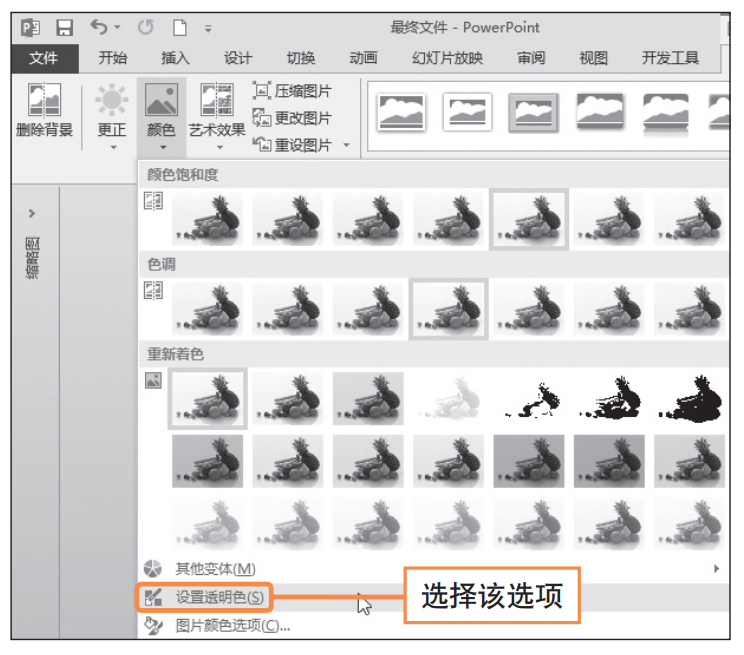Choose the sixth tone preset under 色调
The height and width of the screenshot is (655, 744).
pos(609,309)
